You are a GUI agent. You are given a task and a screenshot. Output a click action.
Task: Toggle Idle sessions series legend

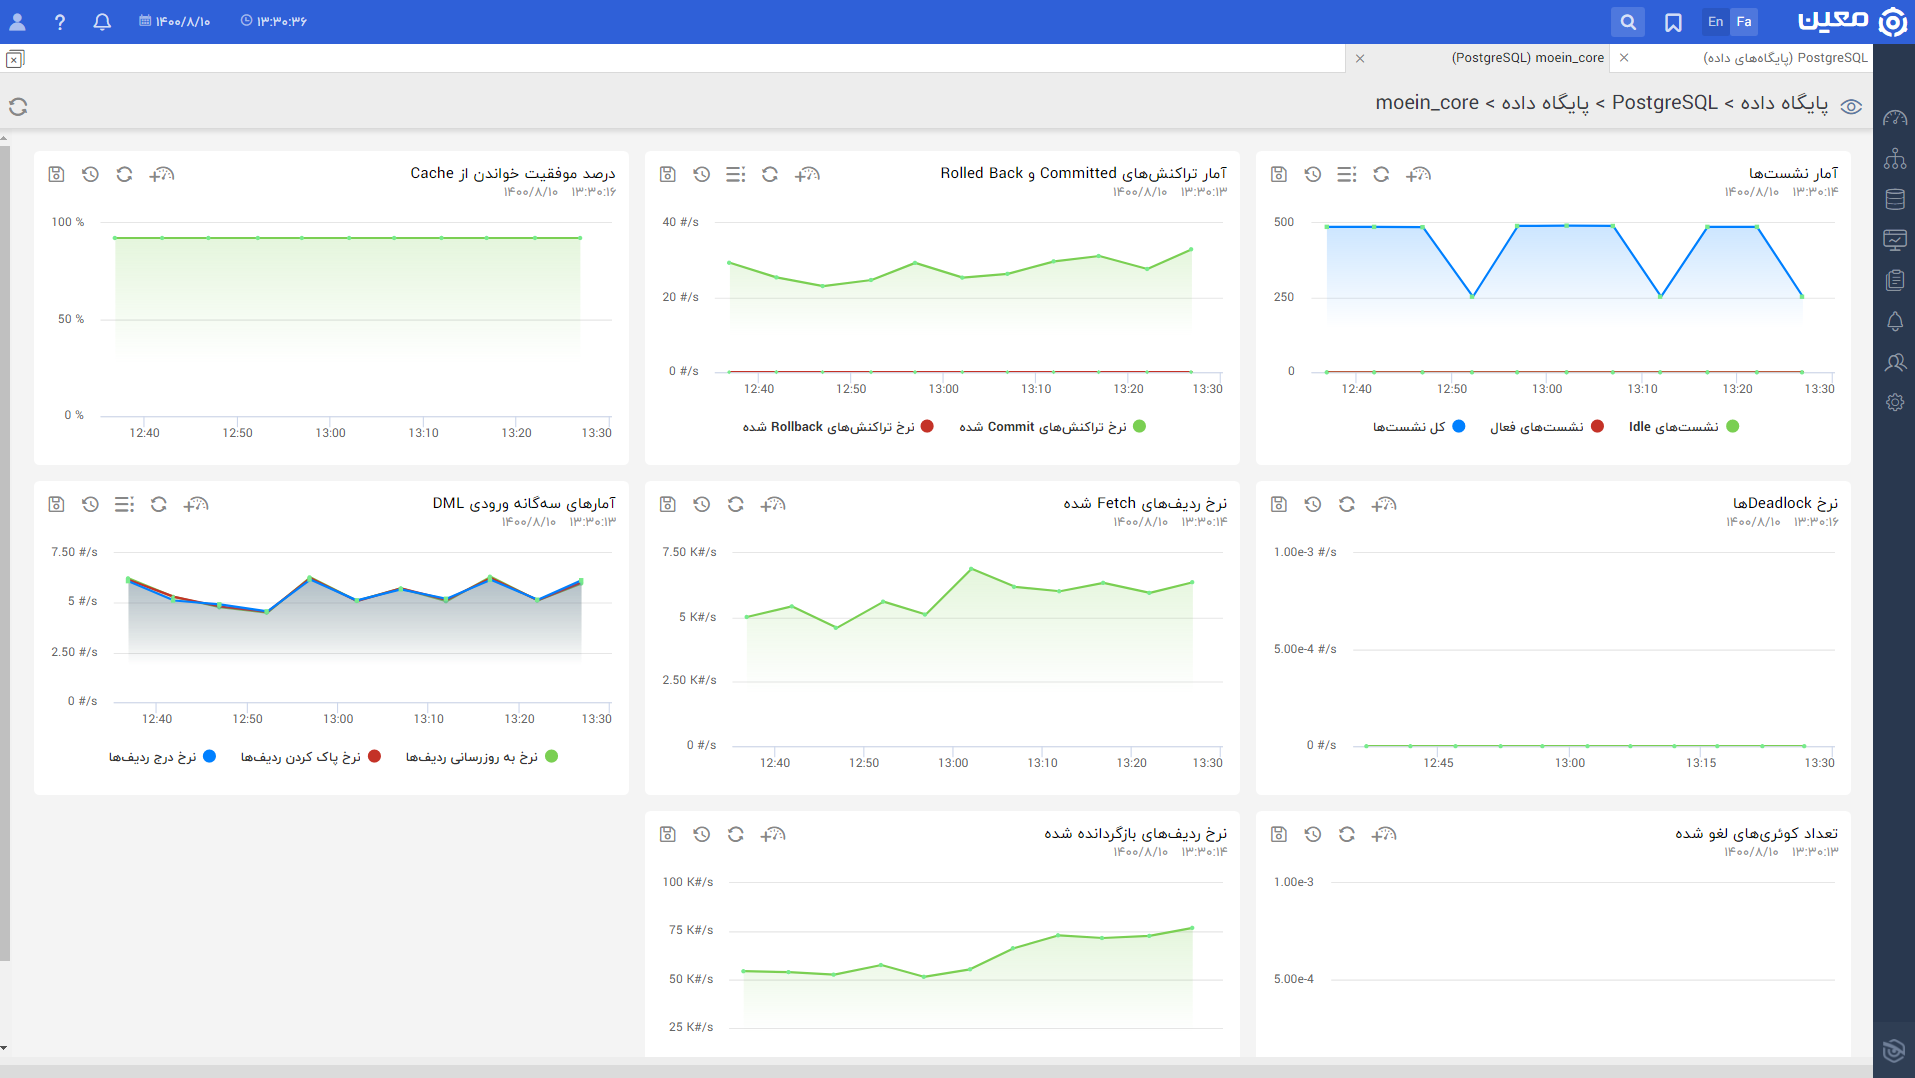pyautogui.click(x=1684, y=427)
